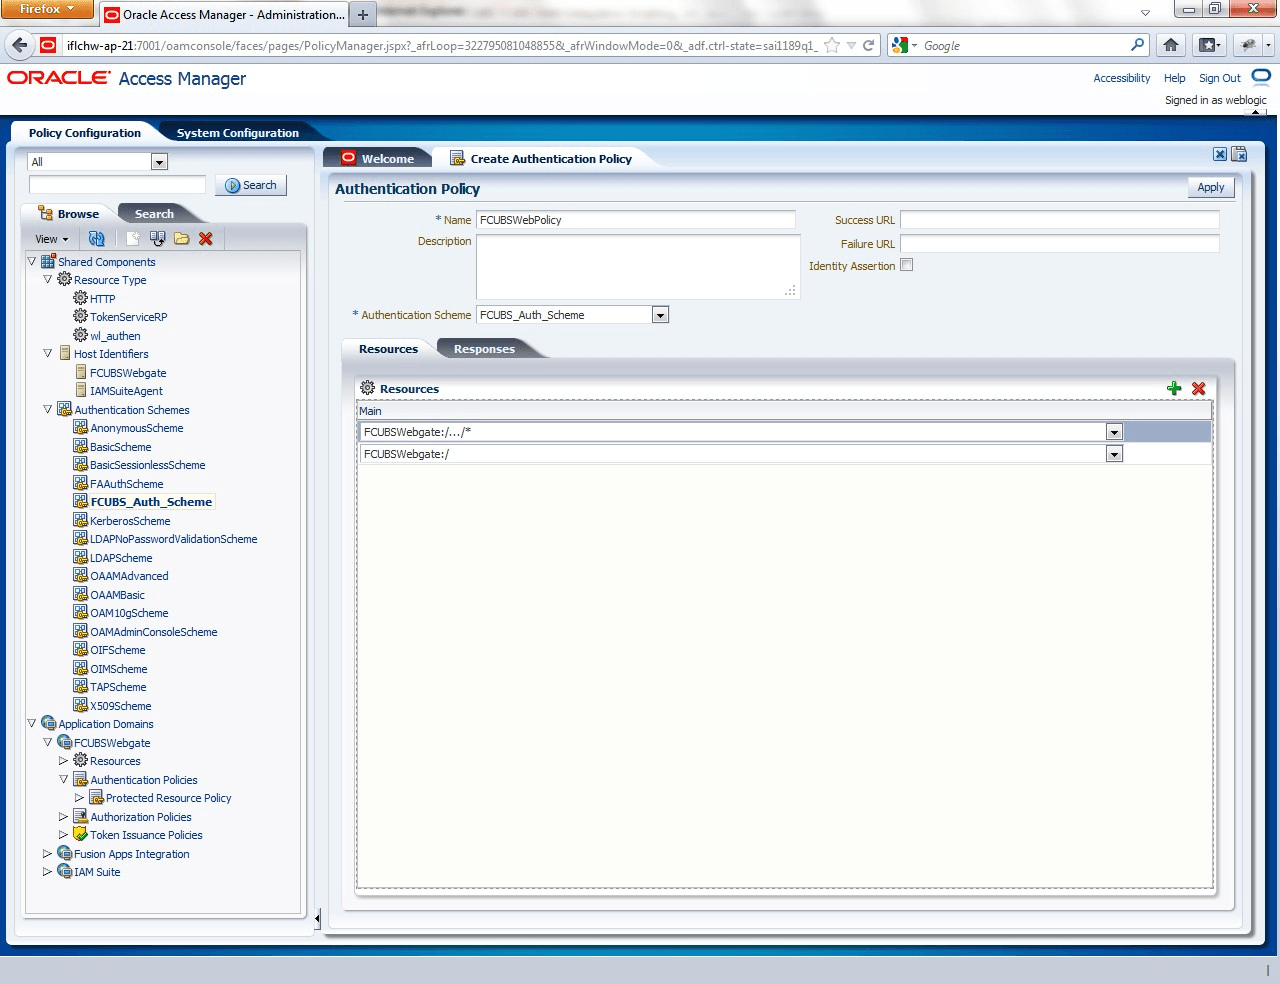Expand the Fusion Apps Integration node
The height and width of the screenshot is (984, 1280).
[x=47, y=854]
